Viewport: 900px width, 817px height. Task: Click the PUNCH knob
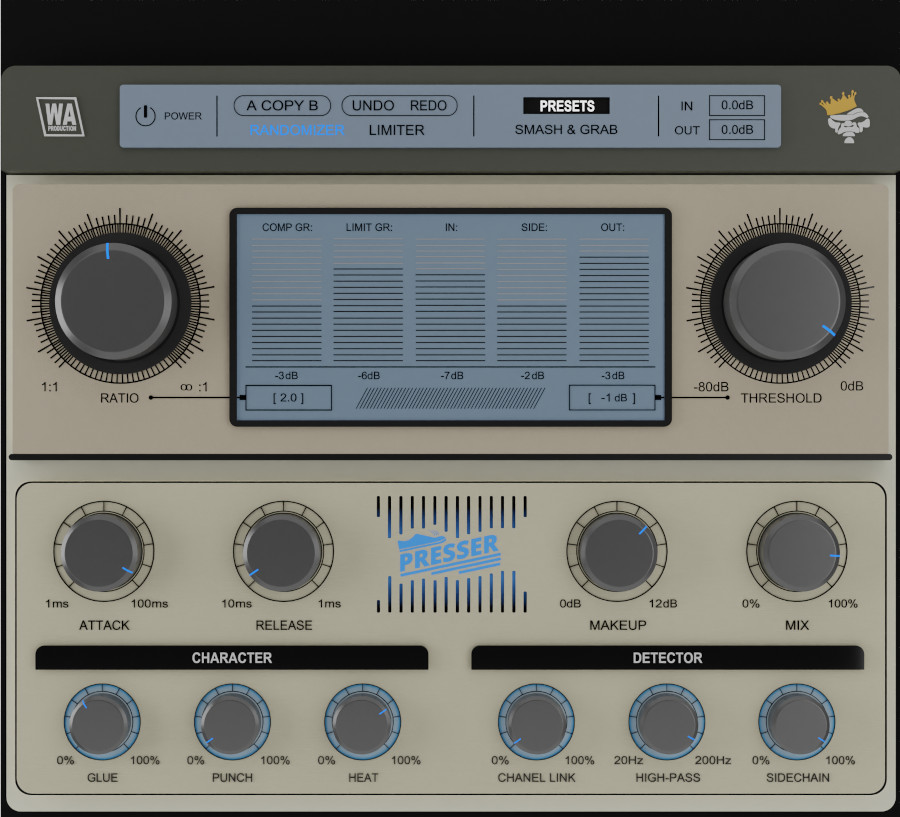click(232, 721)
